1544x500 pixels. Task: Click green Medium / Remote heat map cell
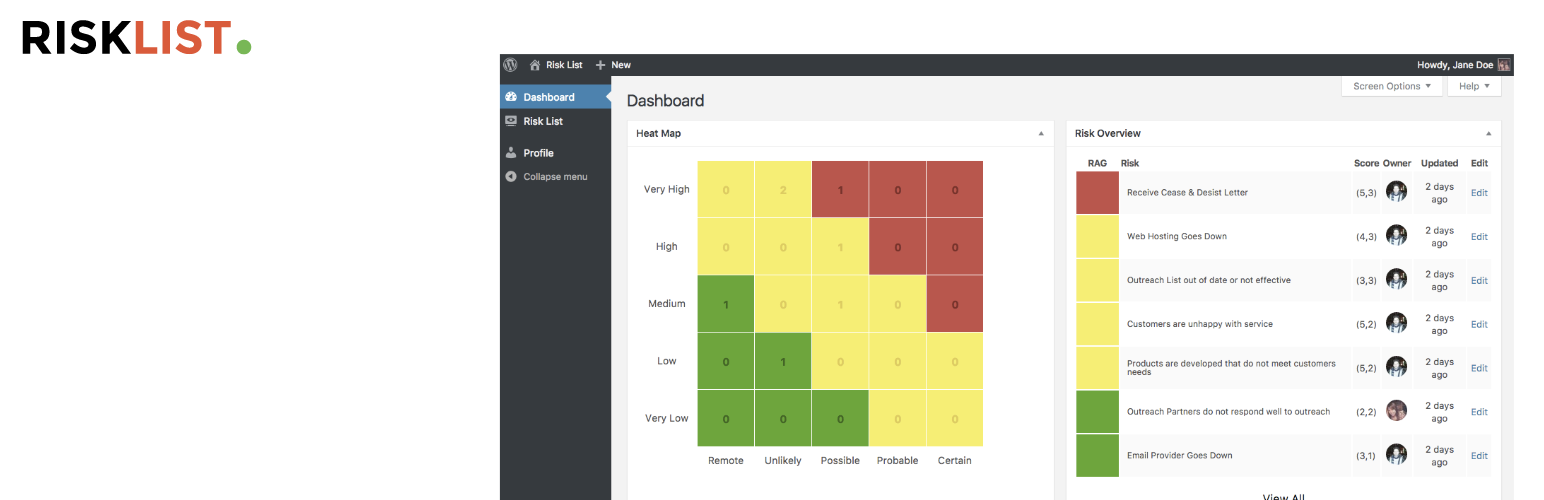(725, 304)
